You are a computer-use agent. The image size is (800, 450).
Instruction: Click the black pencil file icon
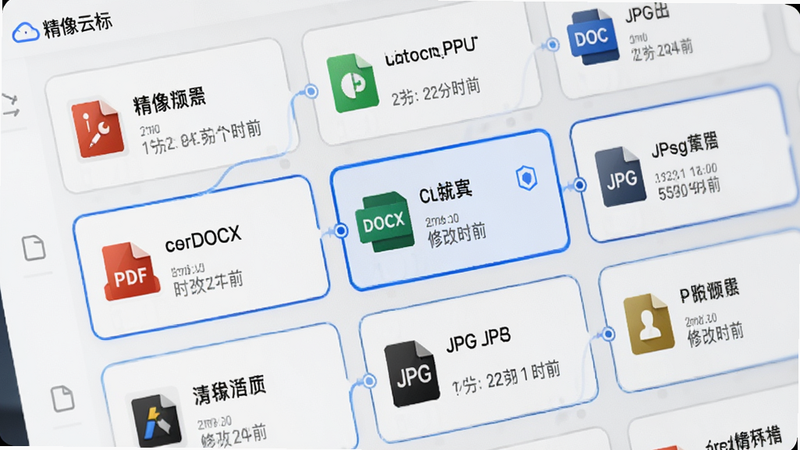tap(156, 421)
